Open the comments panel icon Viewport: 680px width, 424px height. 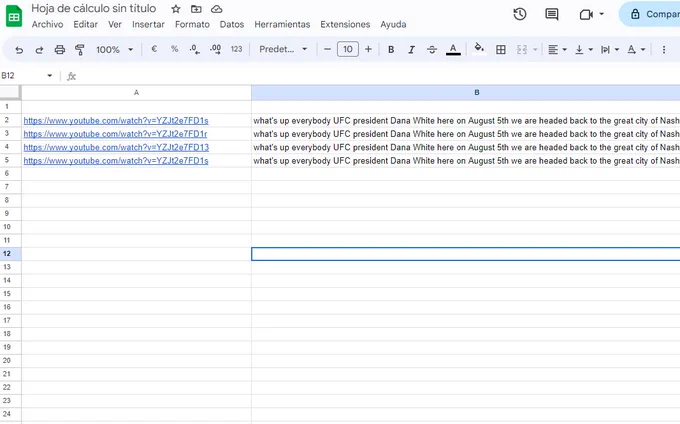tap(552, 14)
